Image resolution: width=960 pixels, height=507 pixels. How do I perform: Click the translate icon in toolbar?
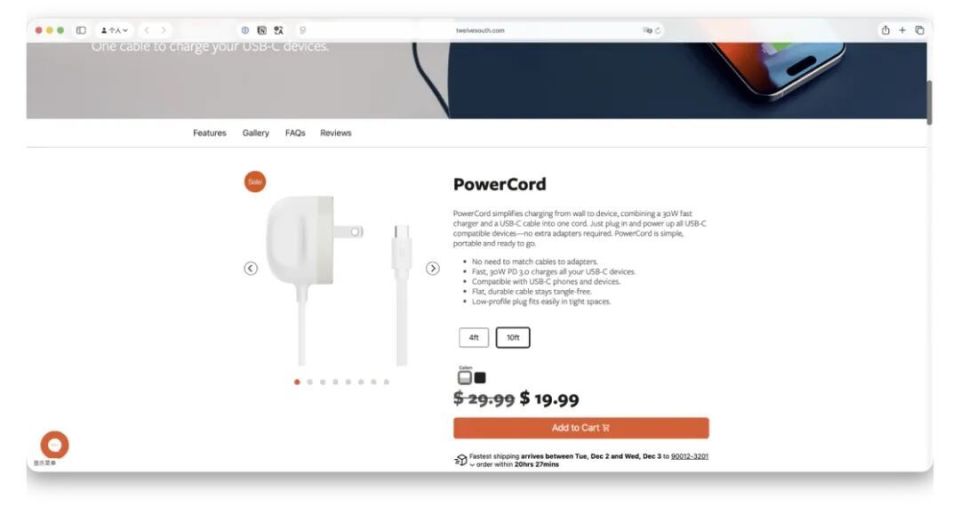(279, 30)
